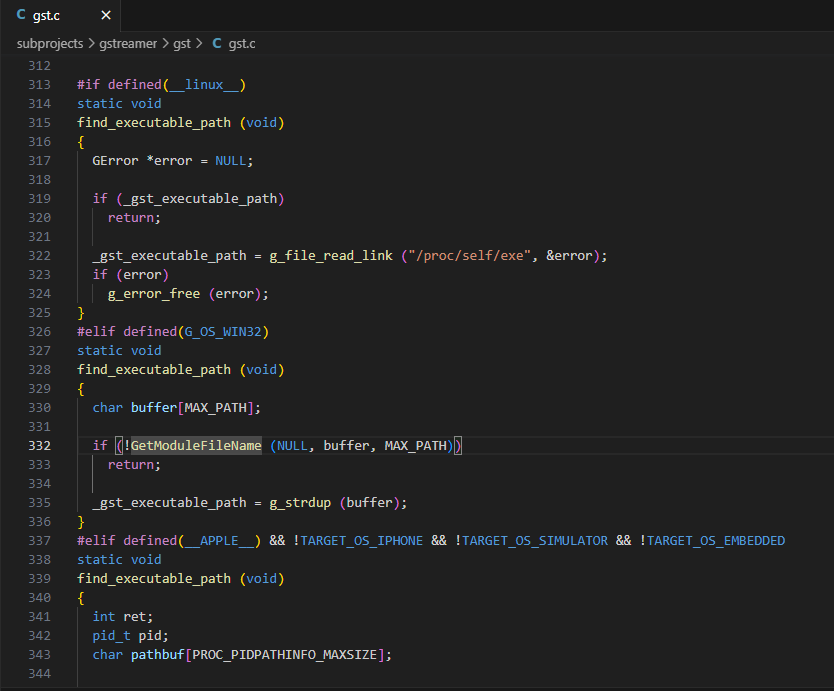Open the subprojects breadcrumb folder
The width and height of the screenshot is (834, 691).
[50, 44]
